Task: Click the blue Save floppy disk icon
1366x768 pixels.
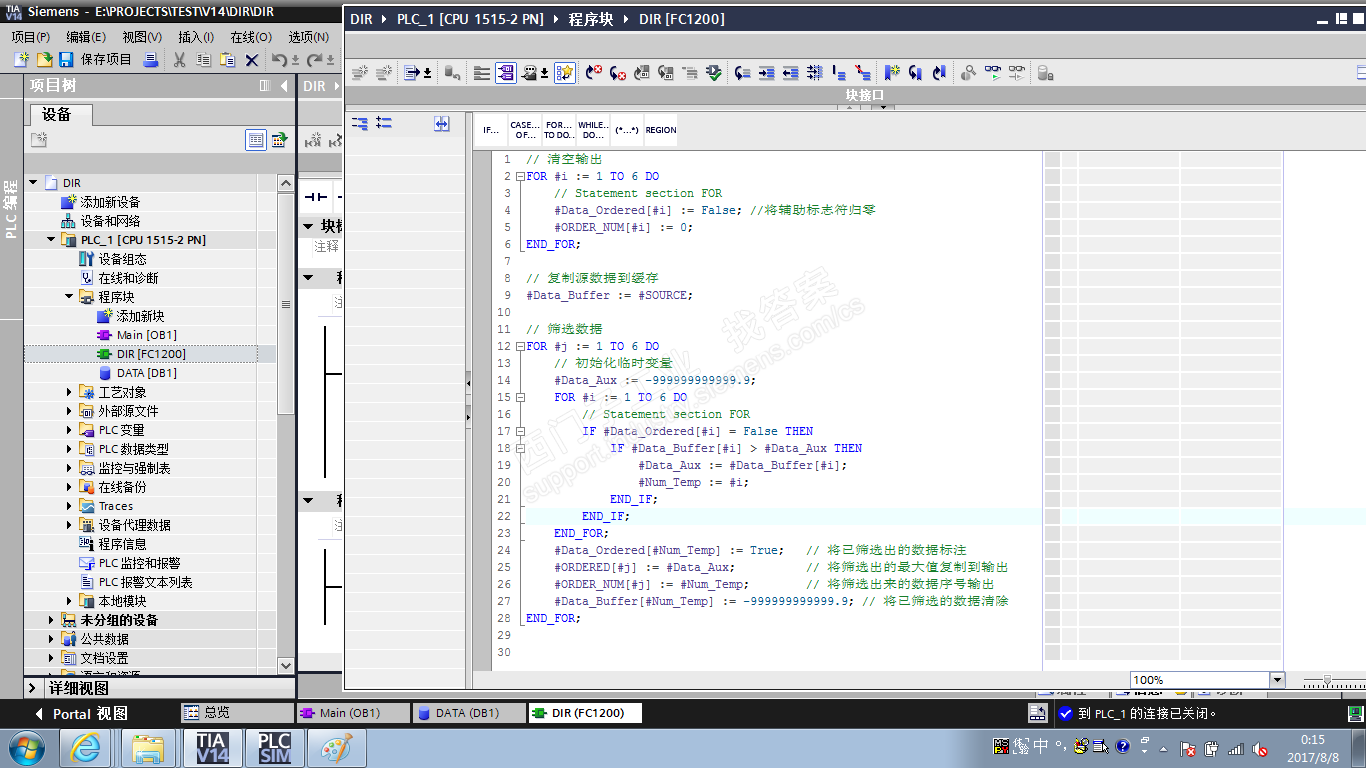Action: pyautogui.click(x=66, y=60)
